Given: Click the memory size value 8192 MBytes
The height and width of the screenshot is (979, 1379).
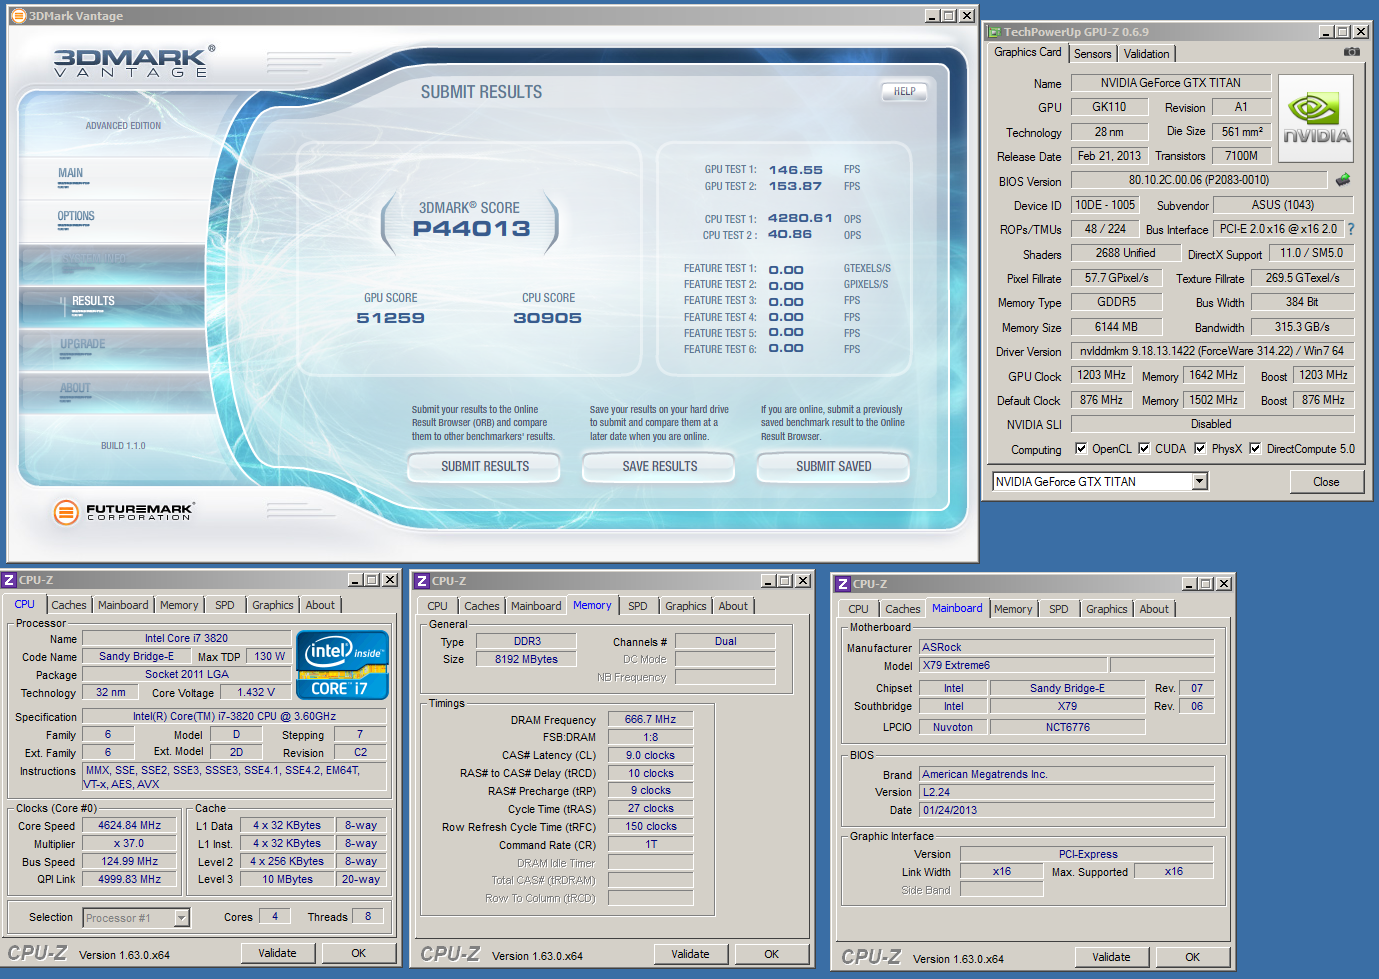Looking at the screenshot, I should tap(526, 659).
